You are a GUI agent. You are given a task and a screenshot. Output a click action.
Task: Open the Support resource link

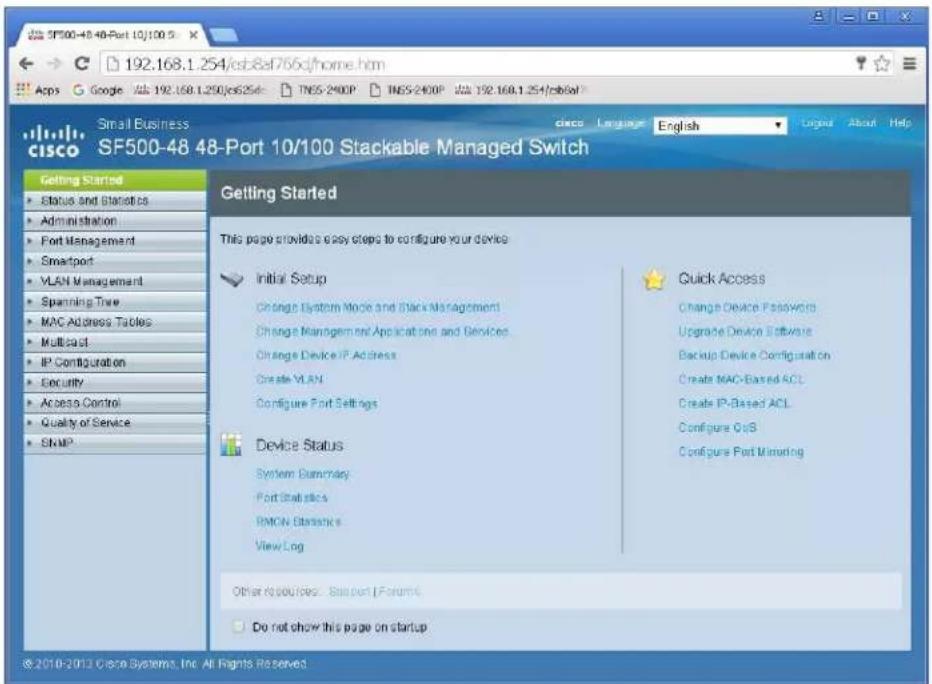pyautogui.click(x=350, y=591)
